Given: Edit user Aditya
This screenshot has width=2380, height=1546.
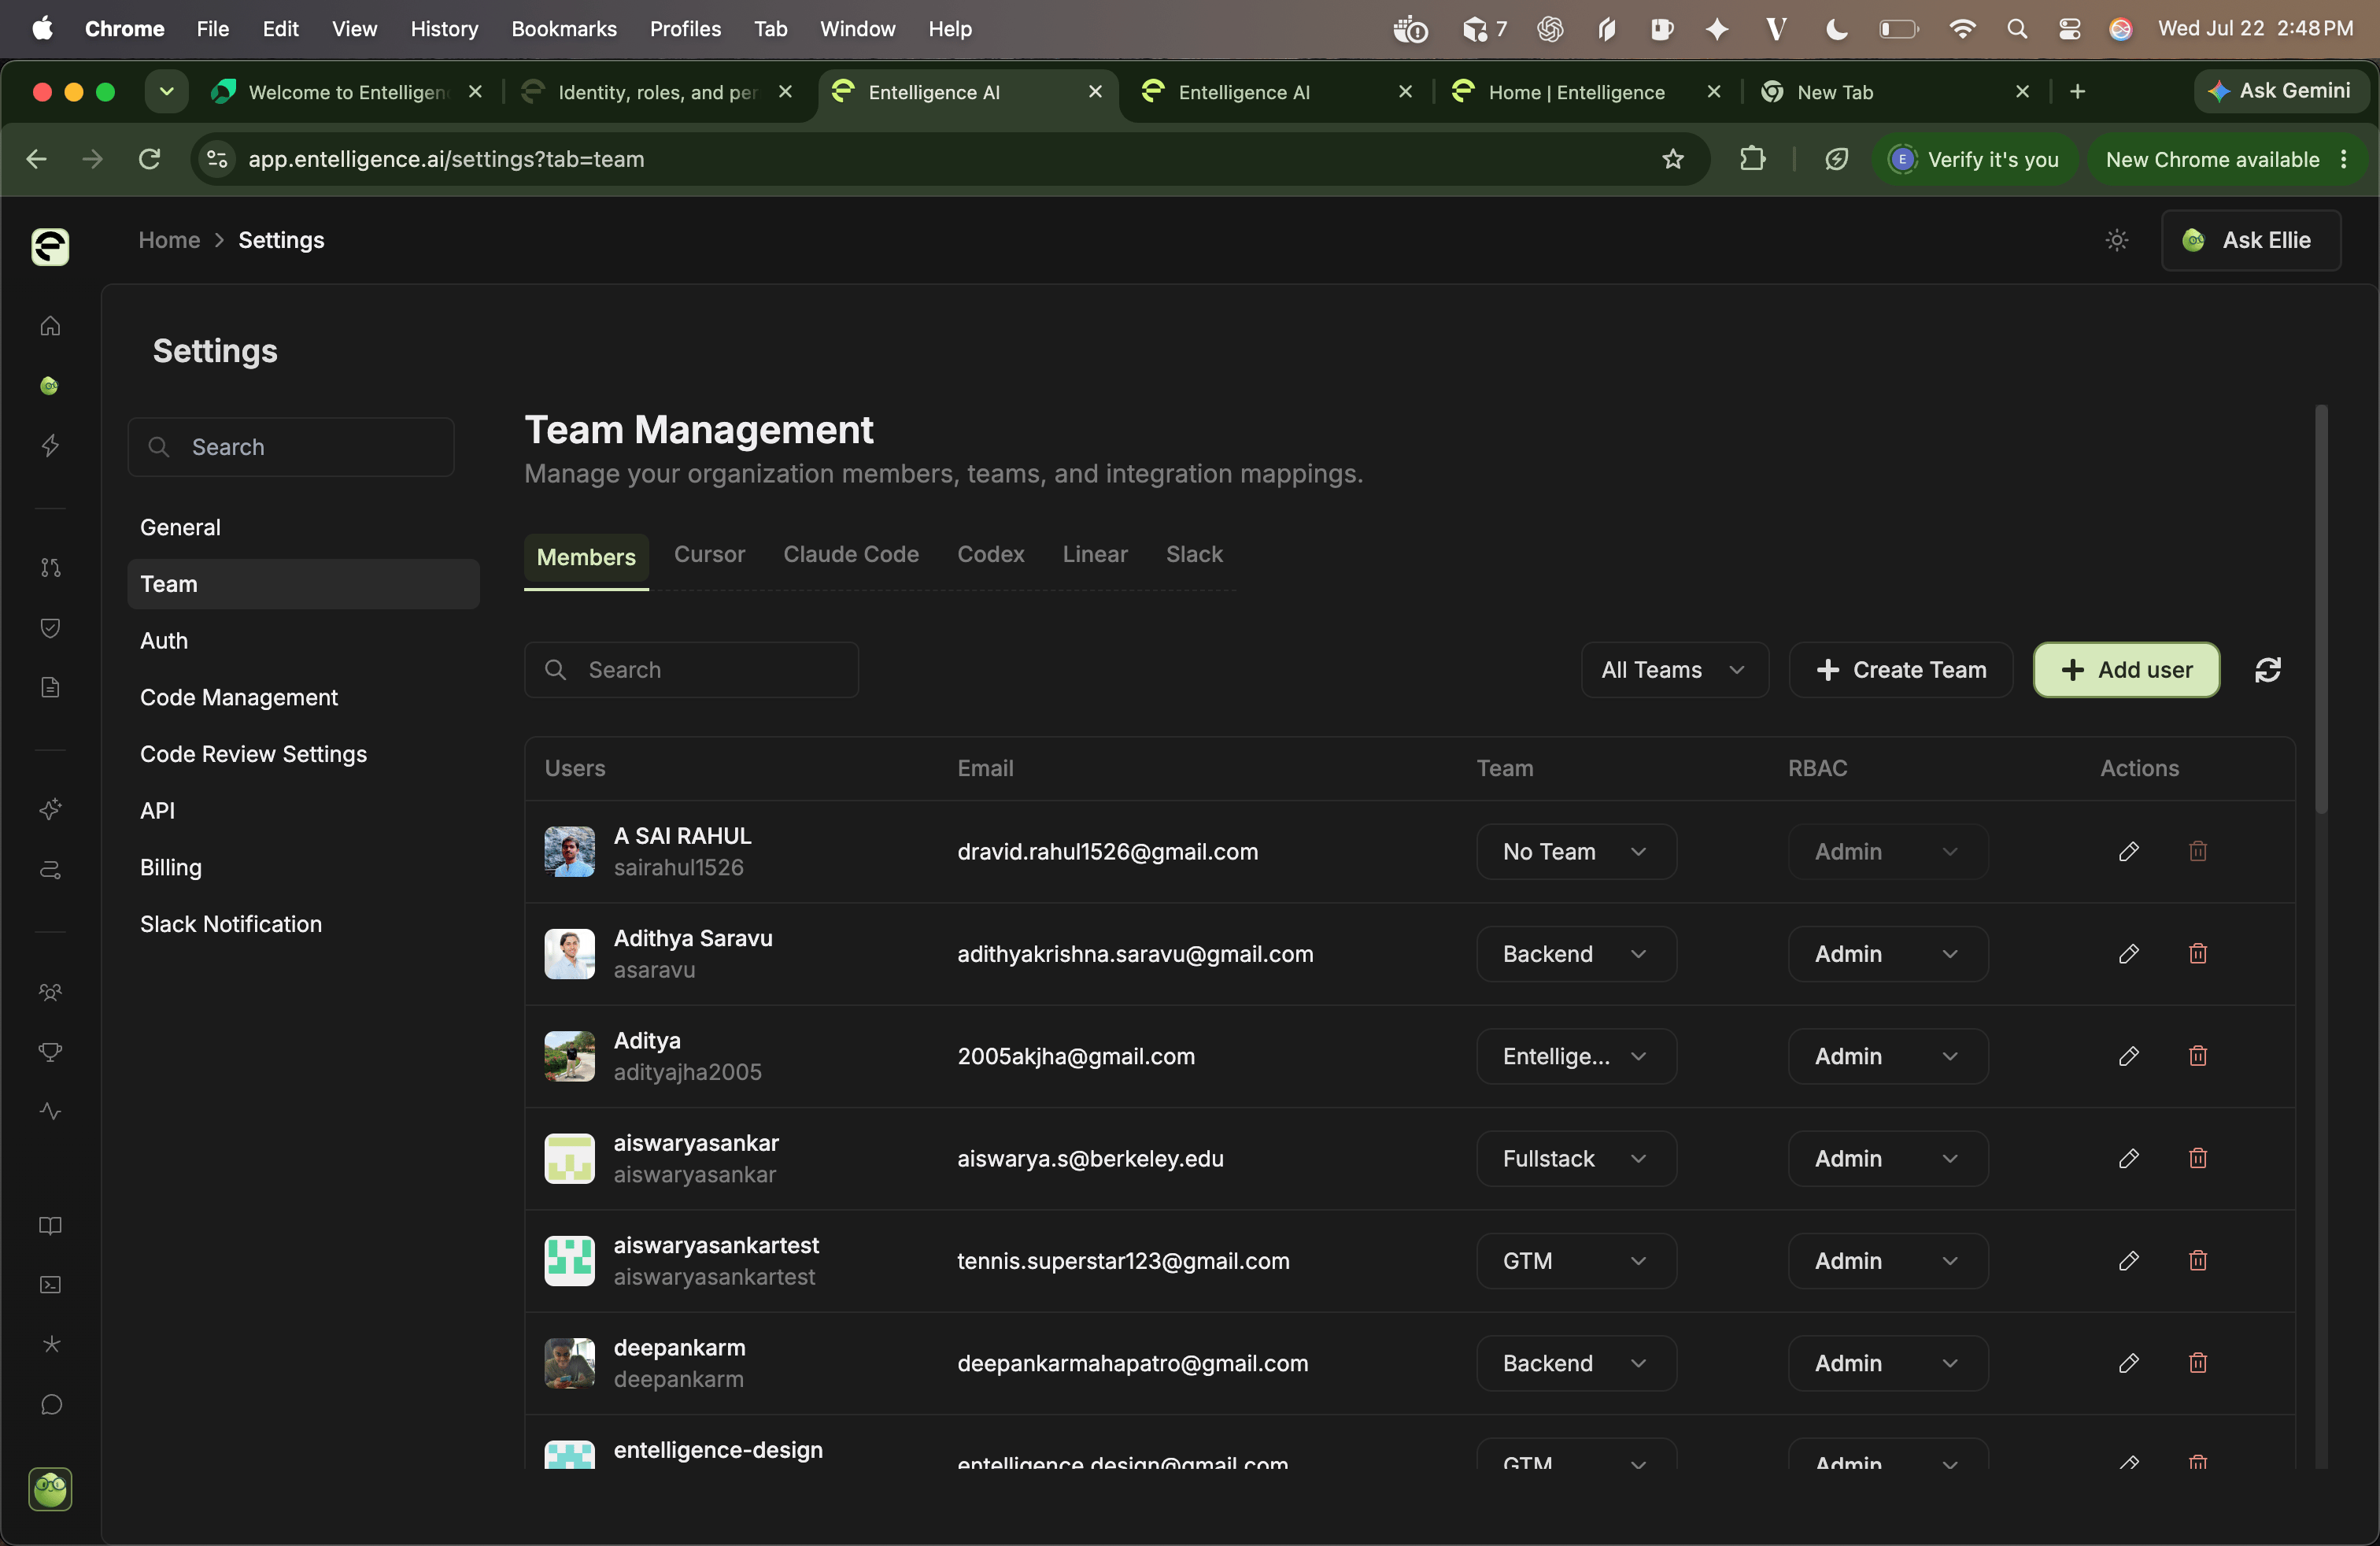Looking at the screenshot, I should (x=2128, y=1056).
